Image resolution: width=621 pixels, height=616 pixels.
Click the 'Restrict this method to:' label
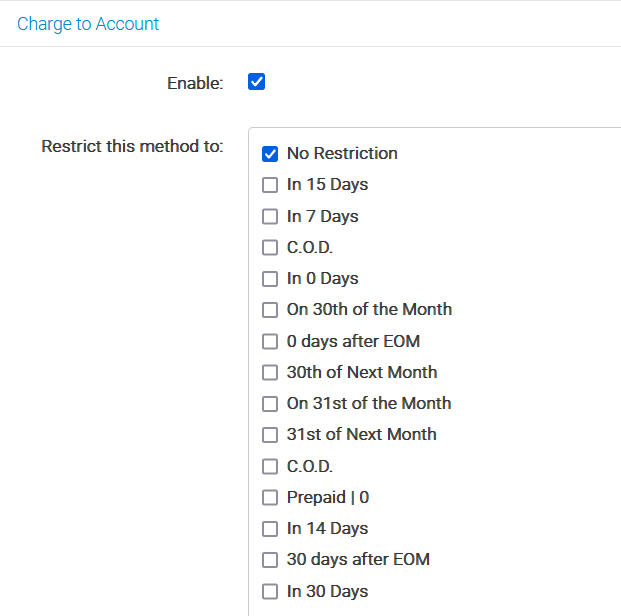tap(131, 147)
